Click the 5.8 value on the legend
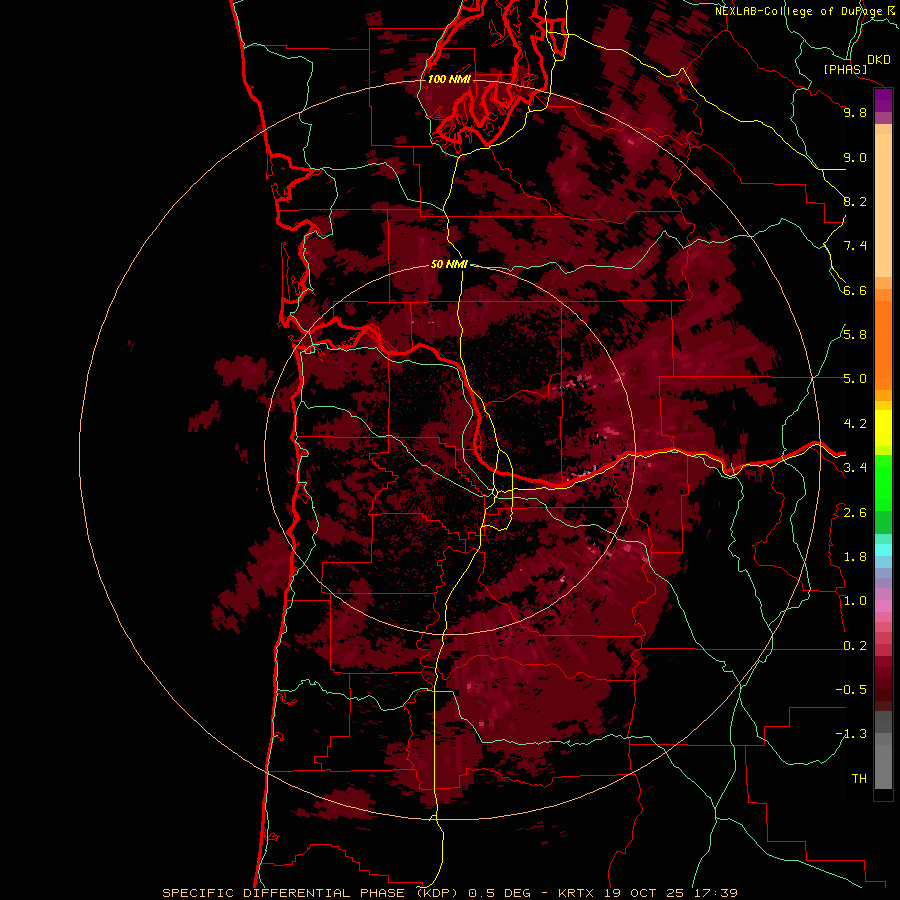900x900 pixels. point(855,335)
